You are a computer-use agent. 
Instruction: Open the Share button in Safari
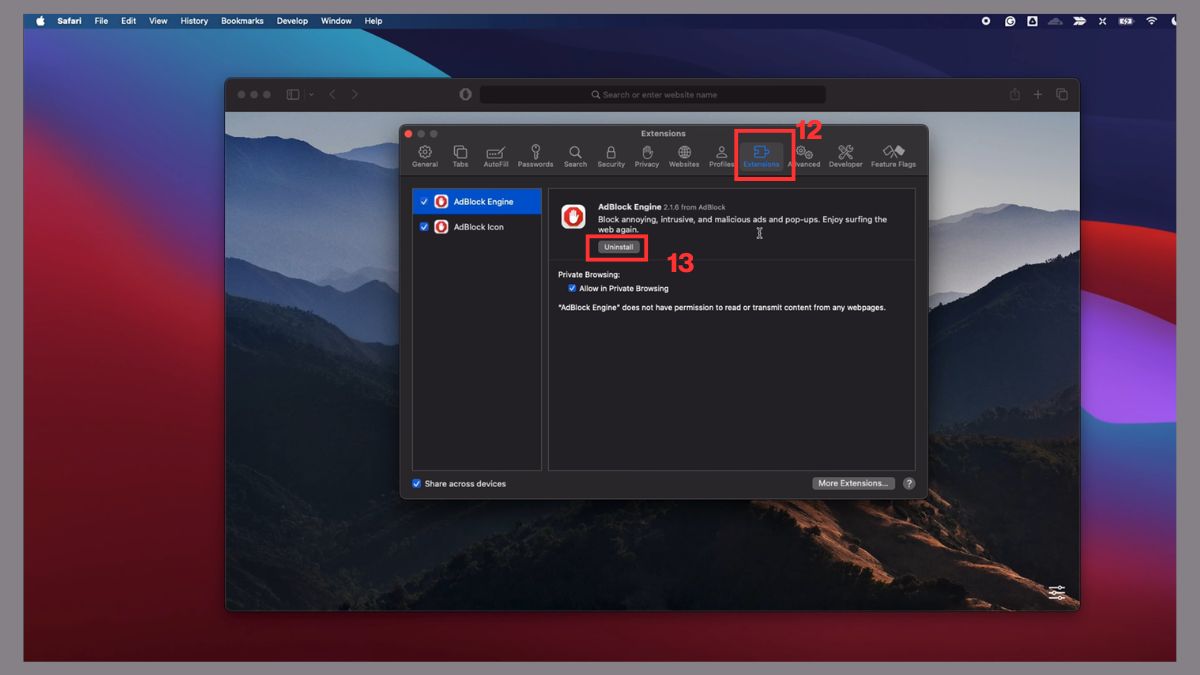(x=1015, y=94)
